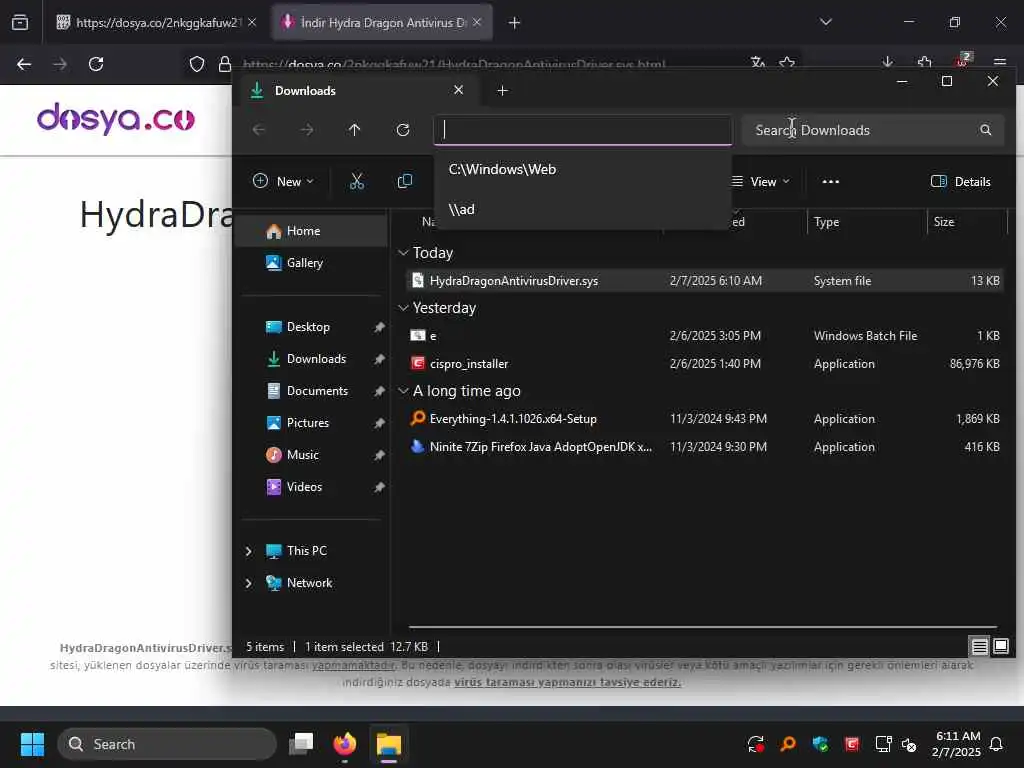Click the Firefox tracking protection shield icon
The image size is (1024, 768).
[197, 64]
